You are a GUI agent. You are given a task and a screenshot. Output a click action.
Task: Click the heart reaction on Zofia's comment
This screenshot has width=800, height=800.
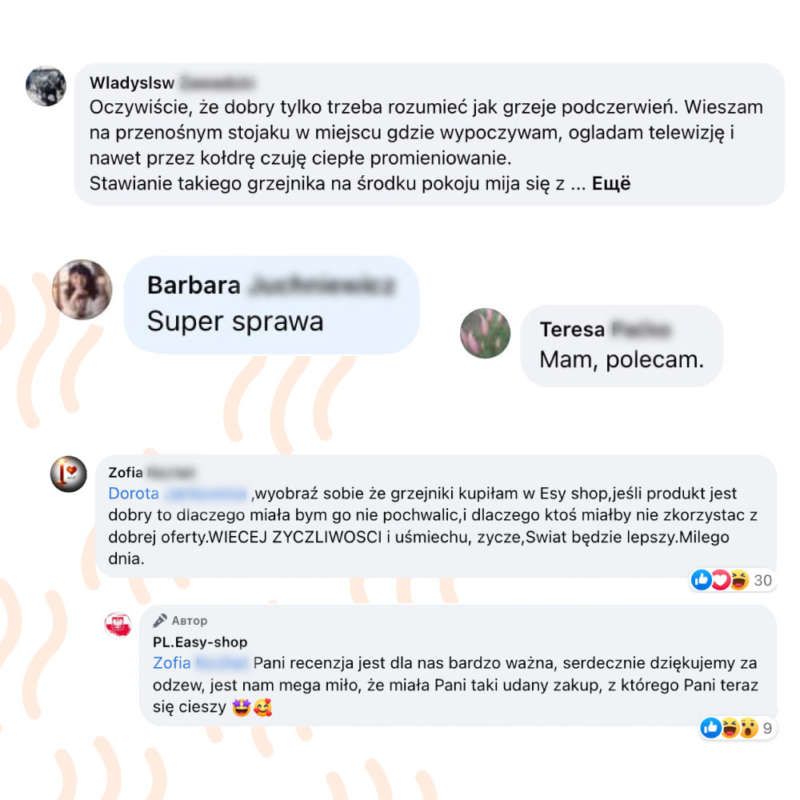(720, 580)
